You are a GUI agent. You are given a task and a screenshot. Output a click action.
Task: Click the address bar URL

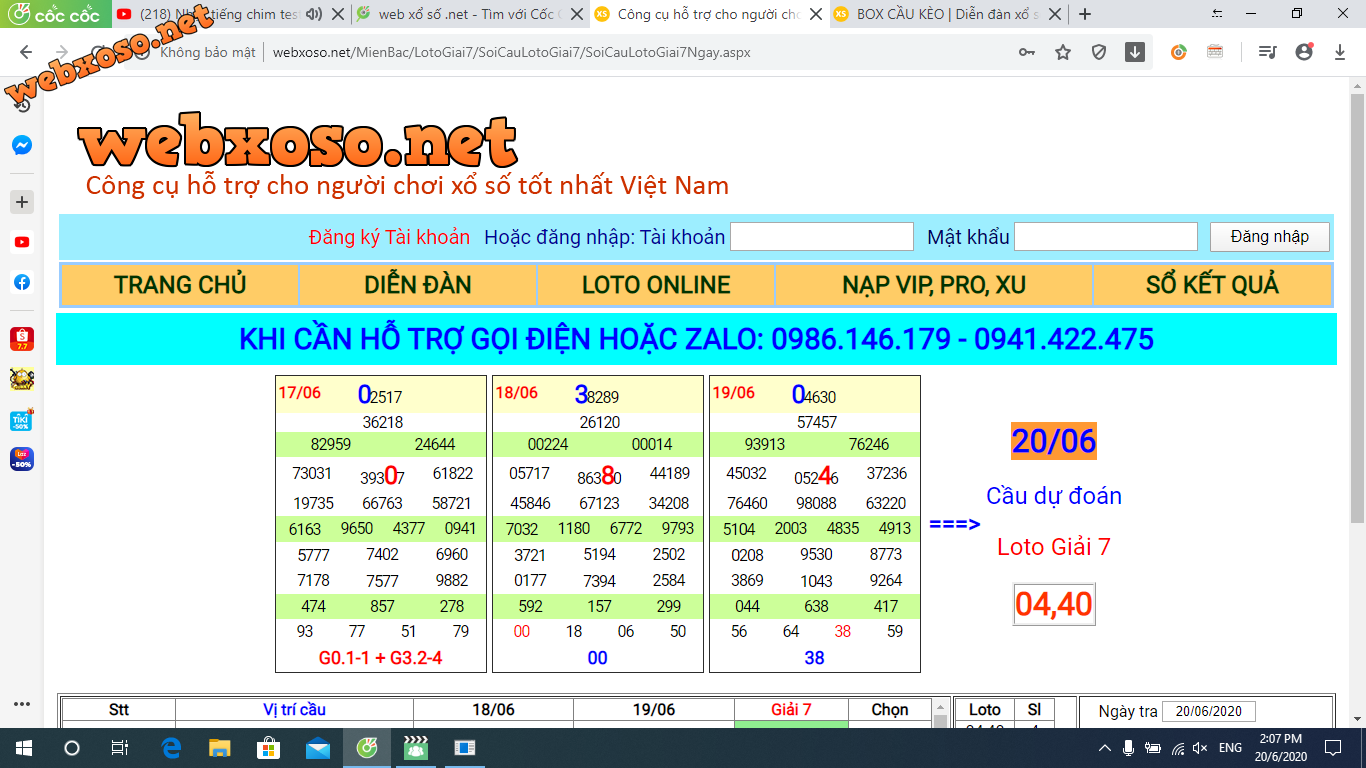(512, 52)
